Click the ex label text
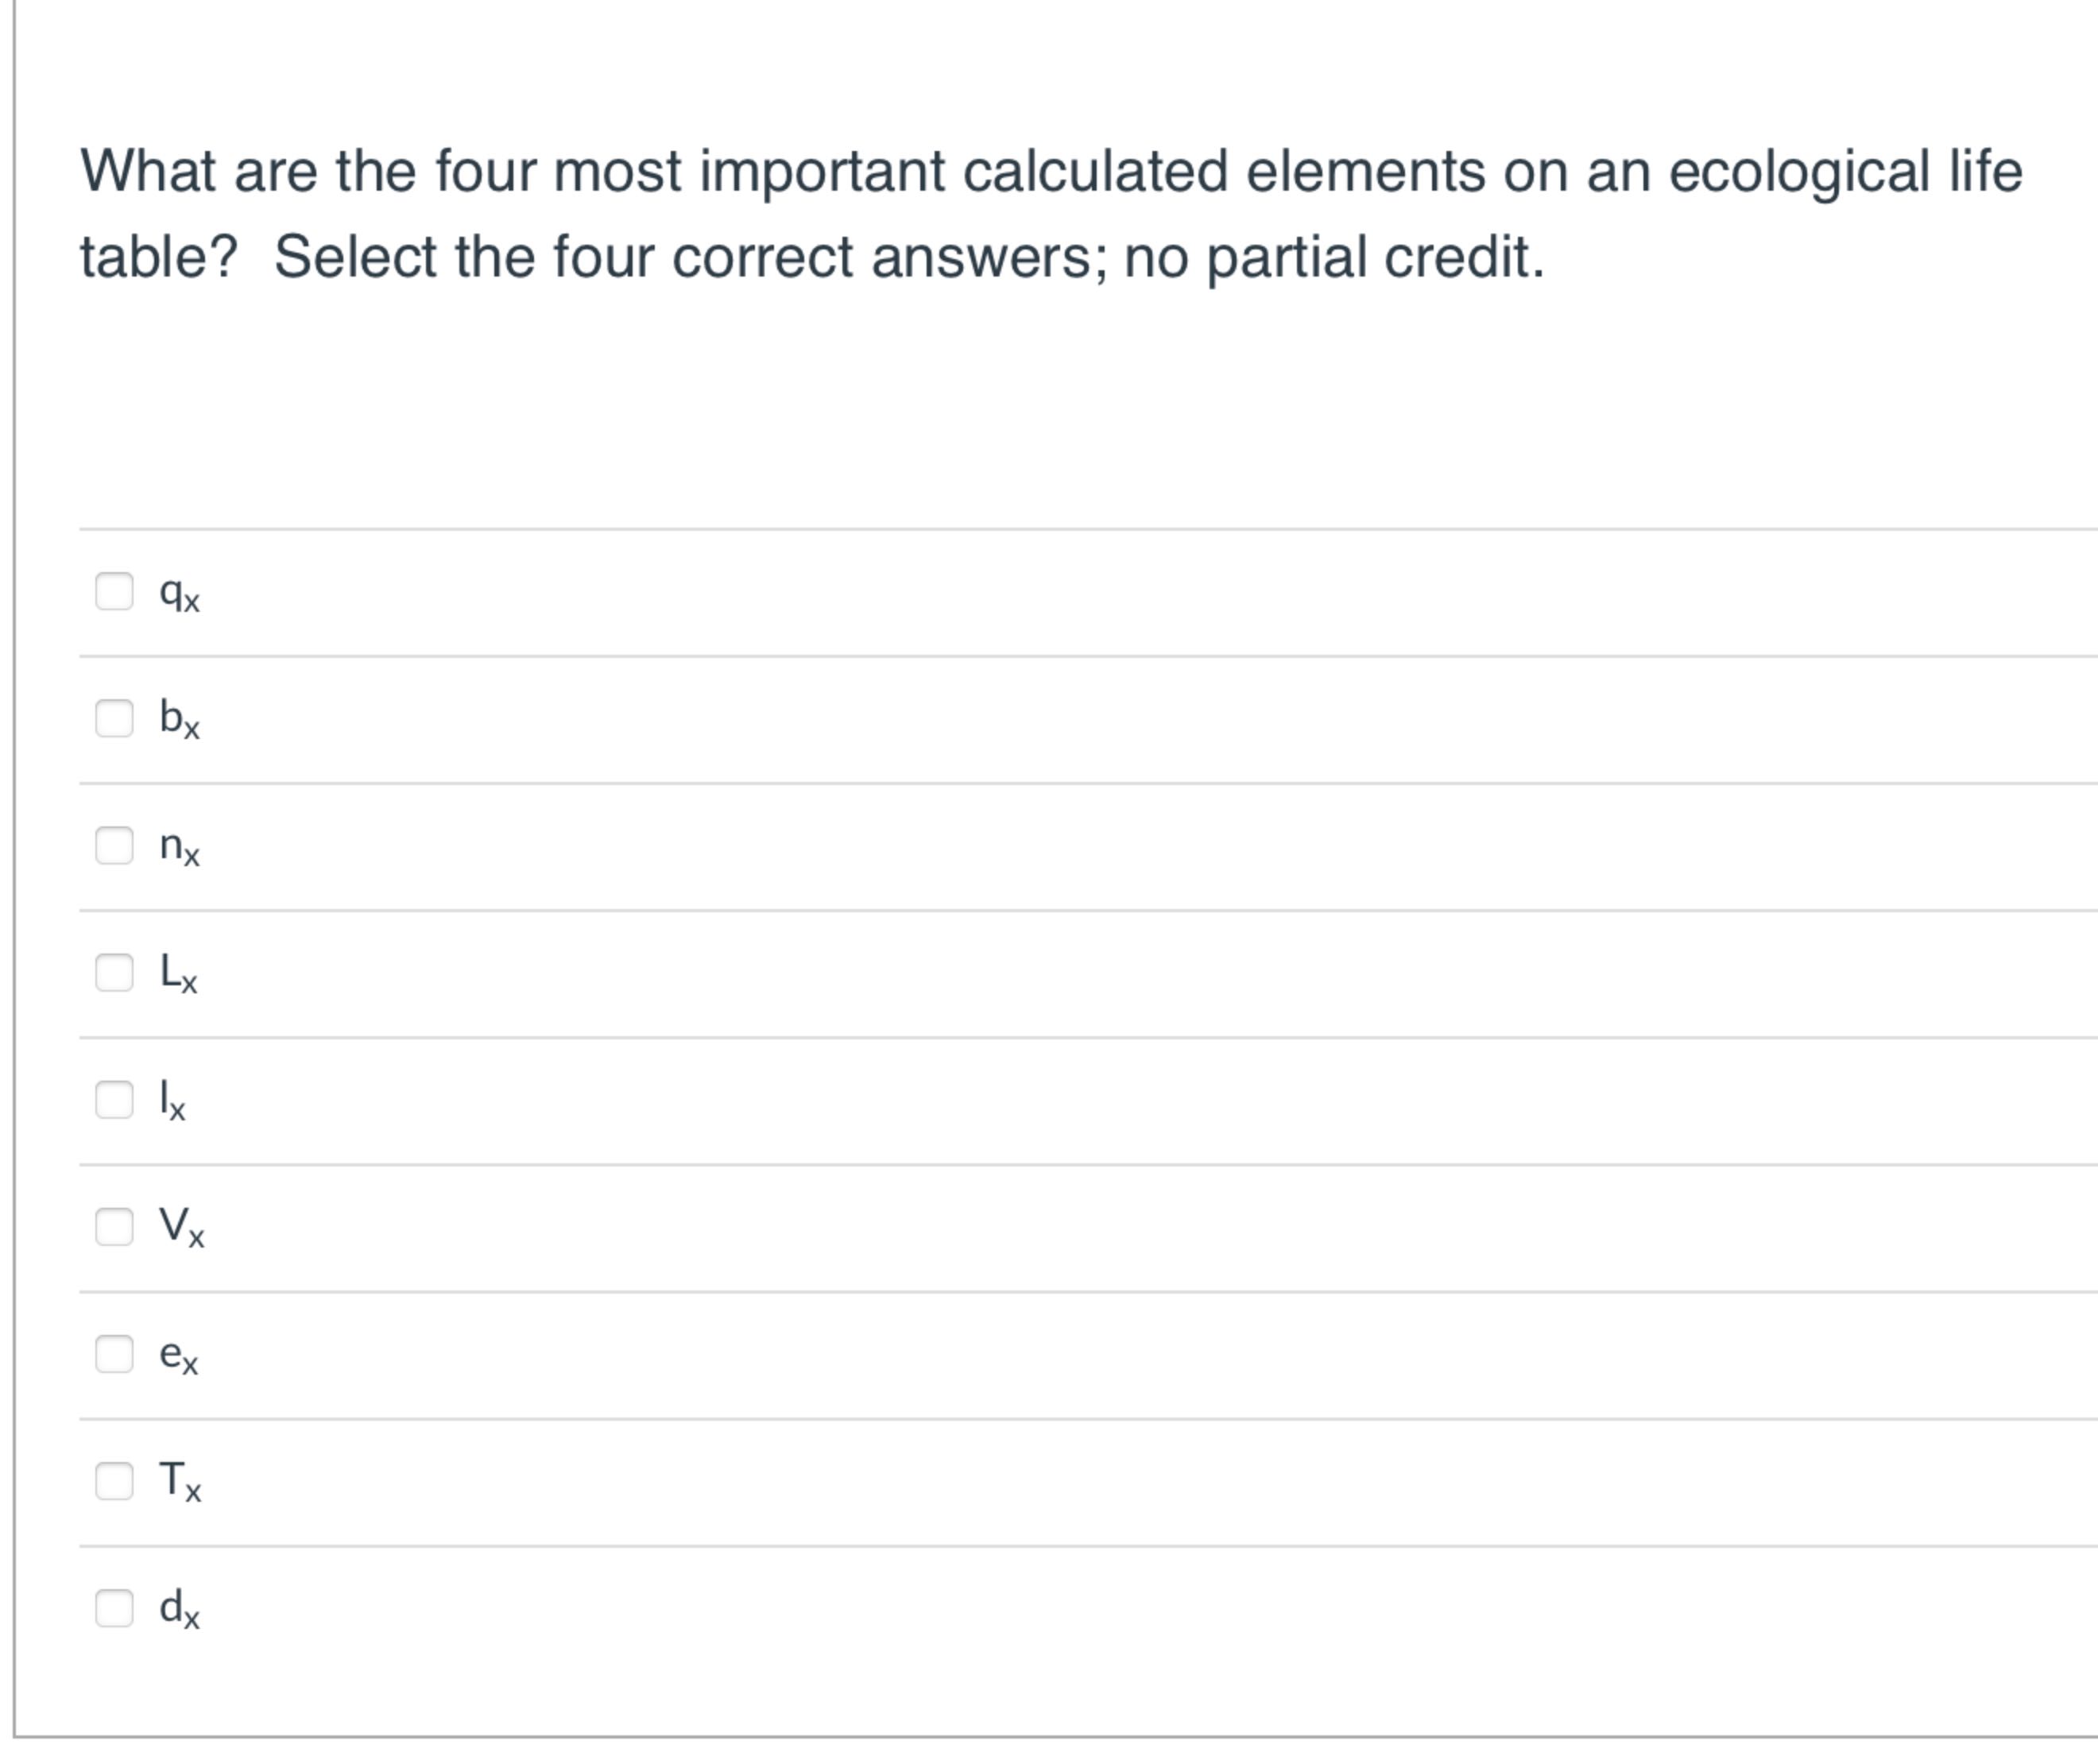Screen dimensions: 2098x1764 pos(178,1358)
